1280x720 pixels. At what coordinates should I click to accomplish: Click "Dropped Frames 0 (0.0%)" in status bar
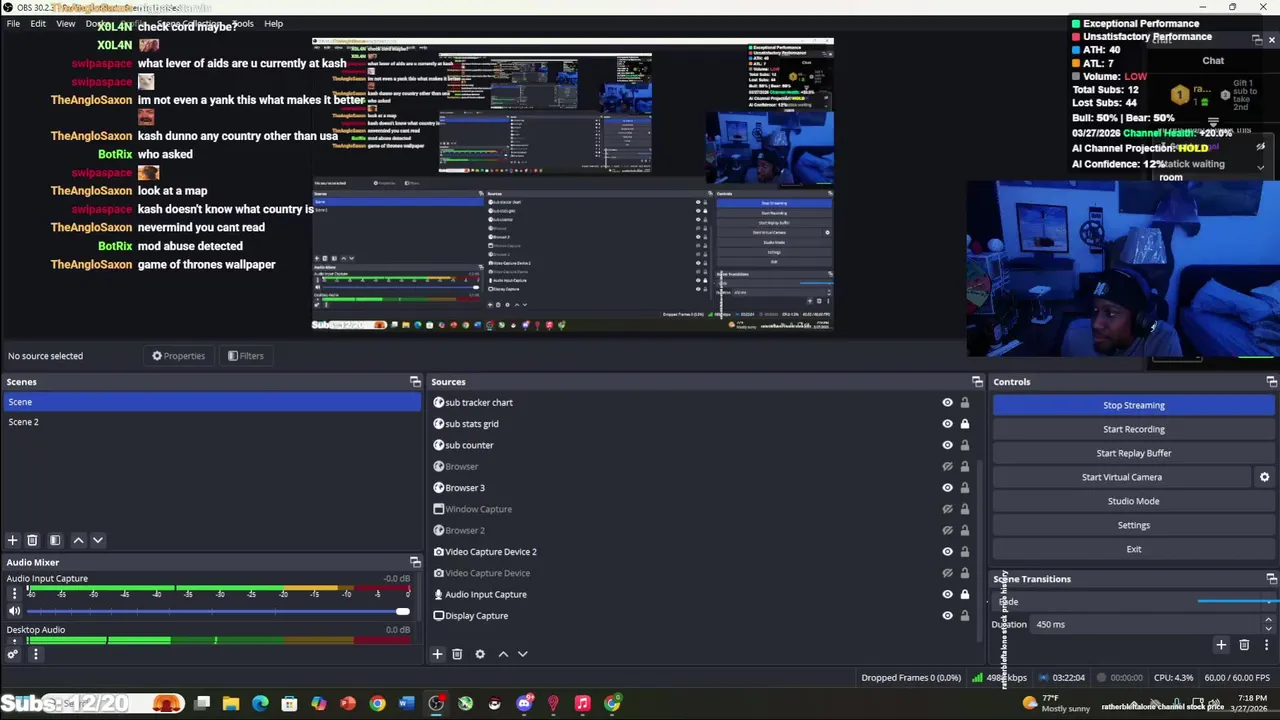[x=911, y=678]
